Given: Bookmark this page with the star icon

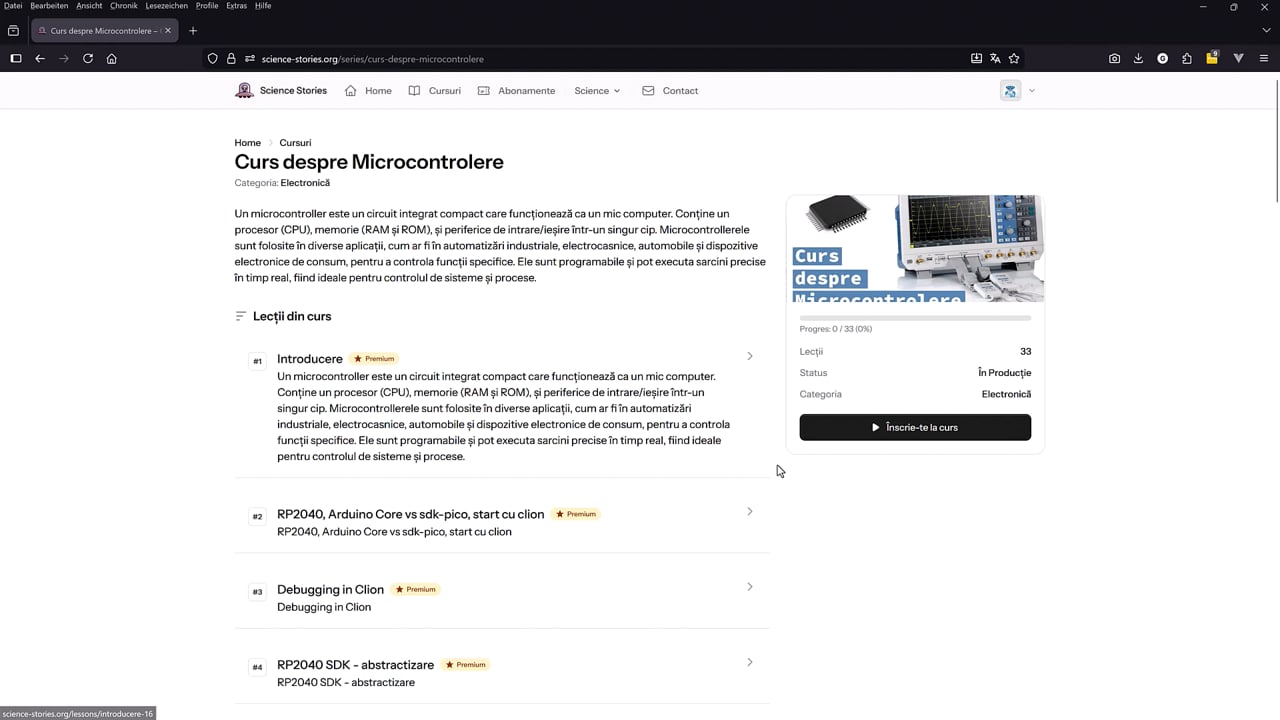Looking at the screenshot, I should point(1014,59).
